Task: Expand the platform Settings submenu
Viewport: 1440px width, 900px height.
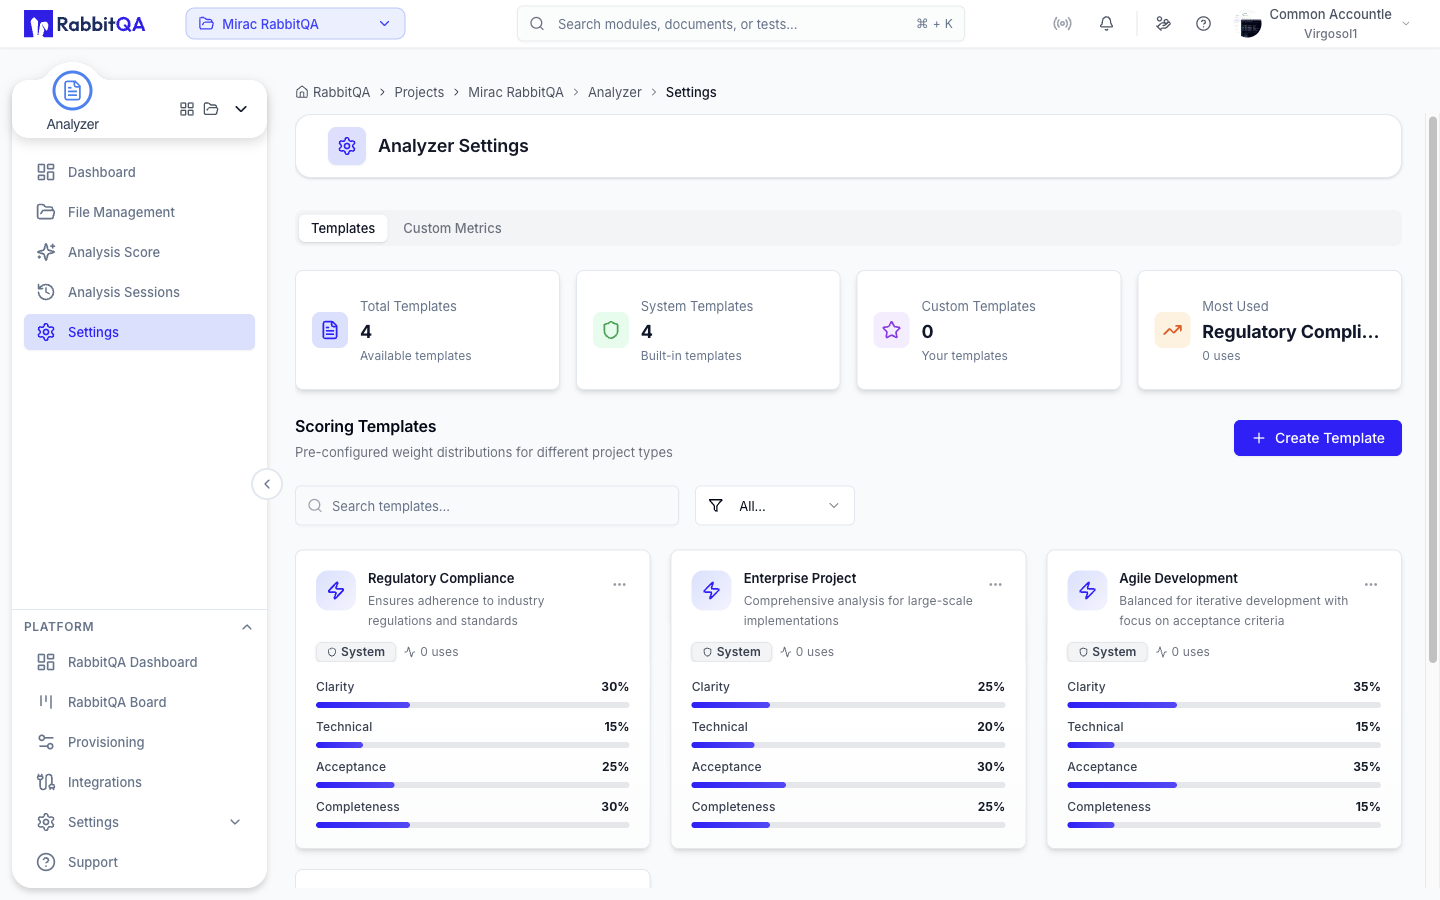Action: [235, 822]
